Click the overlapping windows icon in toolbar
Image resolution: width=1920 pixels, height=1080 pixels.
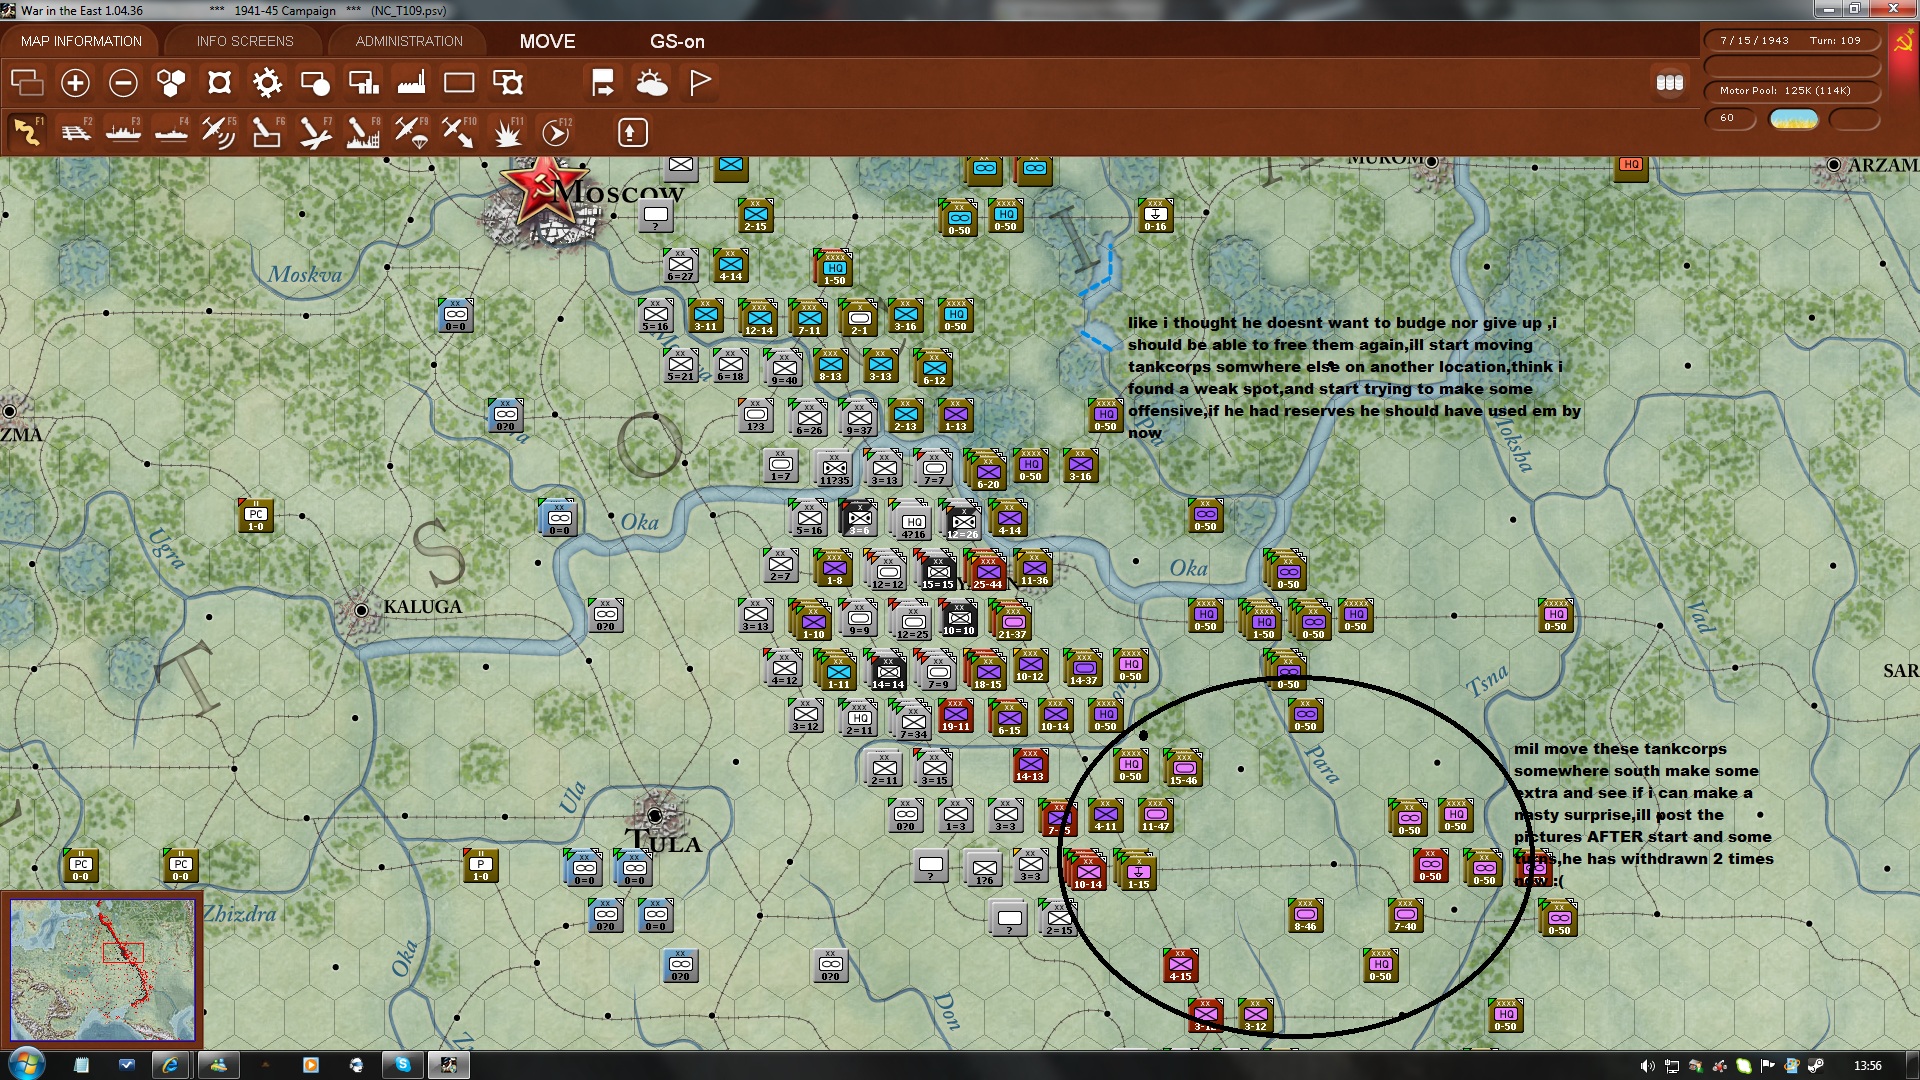click(27, 83)
